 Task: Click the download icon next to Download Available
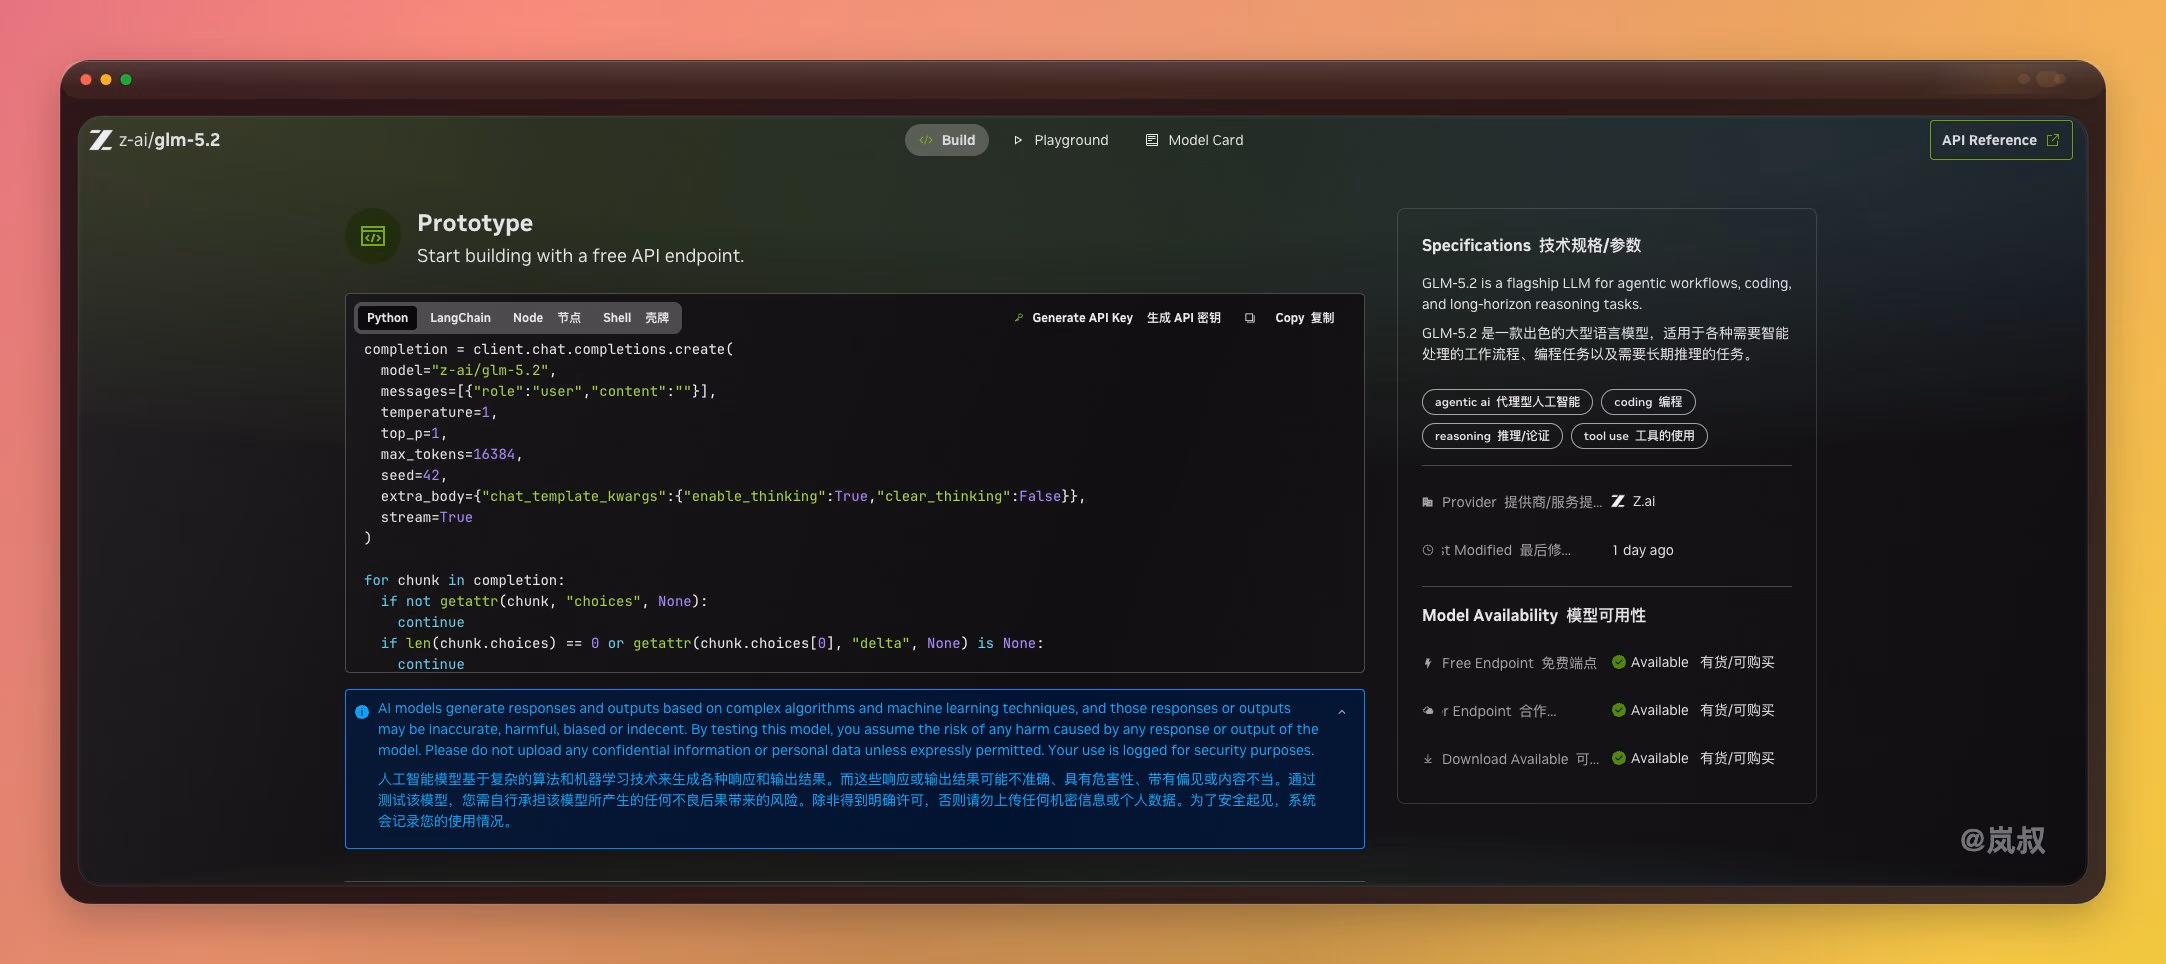pos(1428,759)
